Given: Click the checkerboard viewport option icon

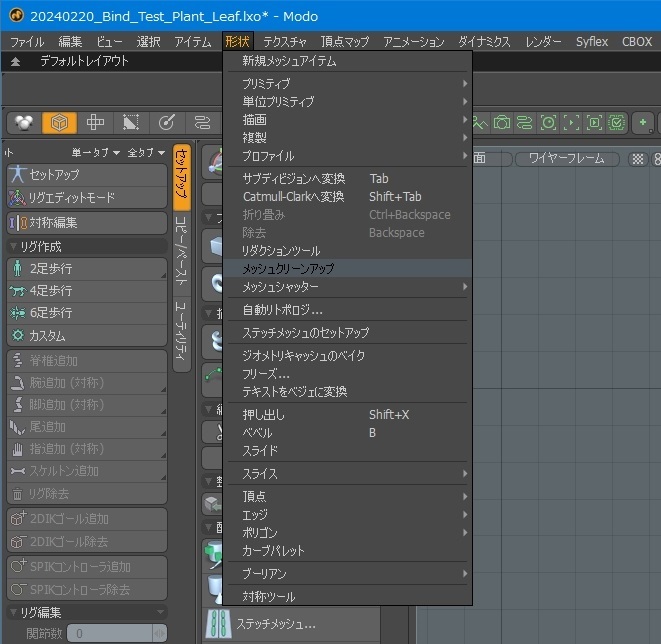Looking at the screenshot, I should click(x=638, y=159).
